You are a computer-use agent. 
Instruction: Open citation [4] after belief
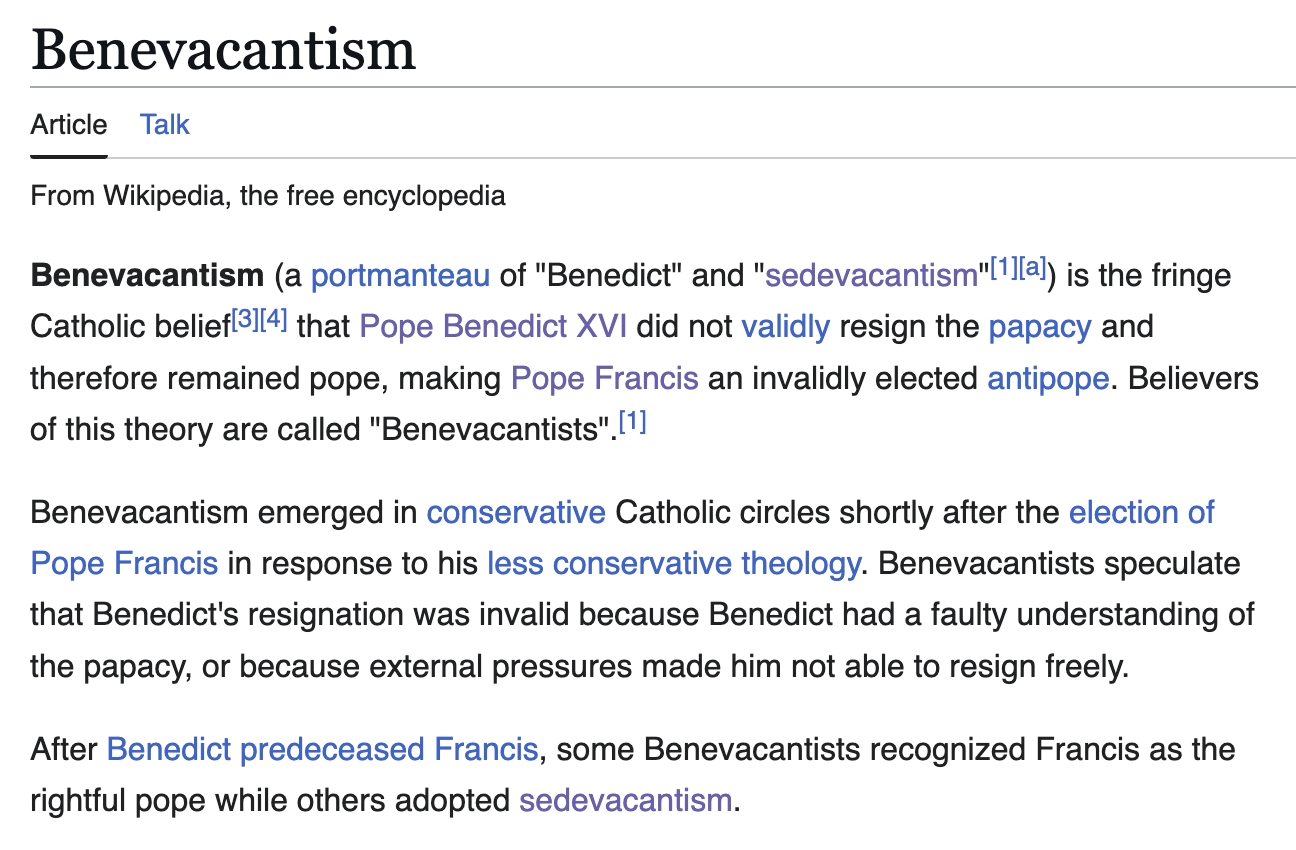click(274, 321)
